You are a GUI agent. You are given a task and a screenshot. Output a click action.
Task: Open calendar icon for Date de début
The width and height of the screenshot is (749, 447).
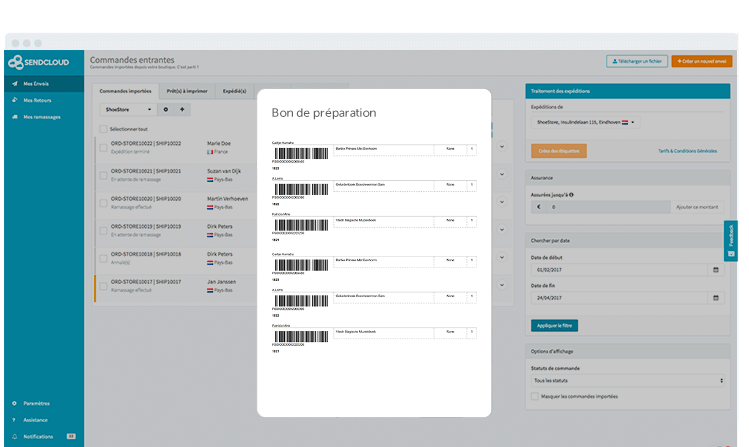(716, 270)
